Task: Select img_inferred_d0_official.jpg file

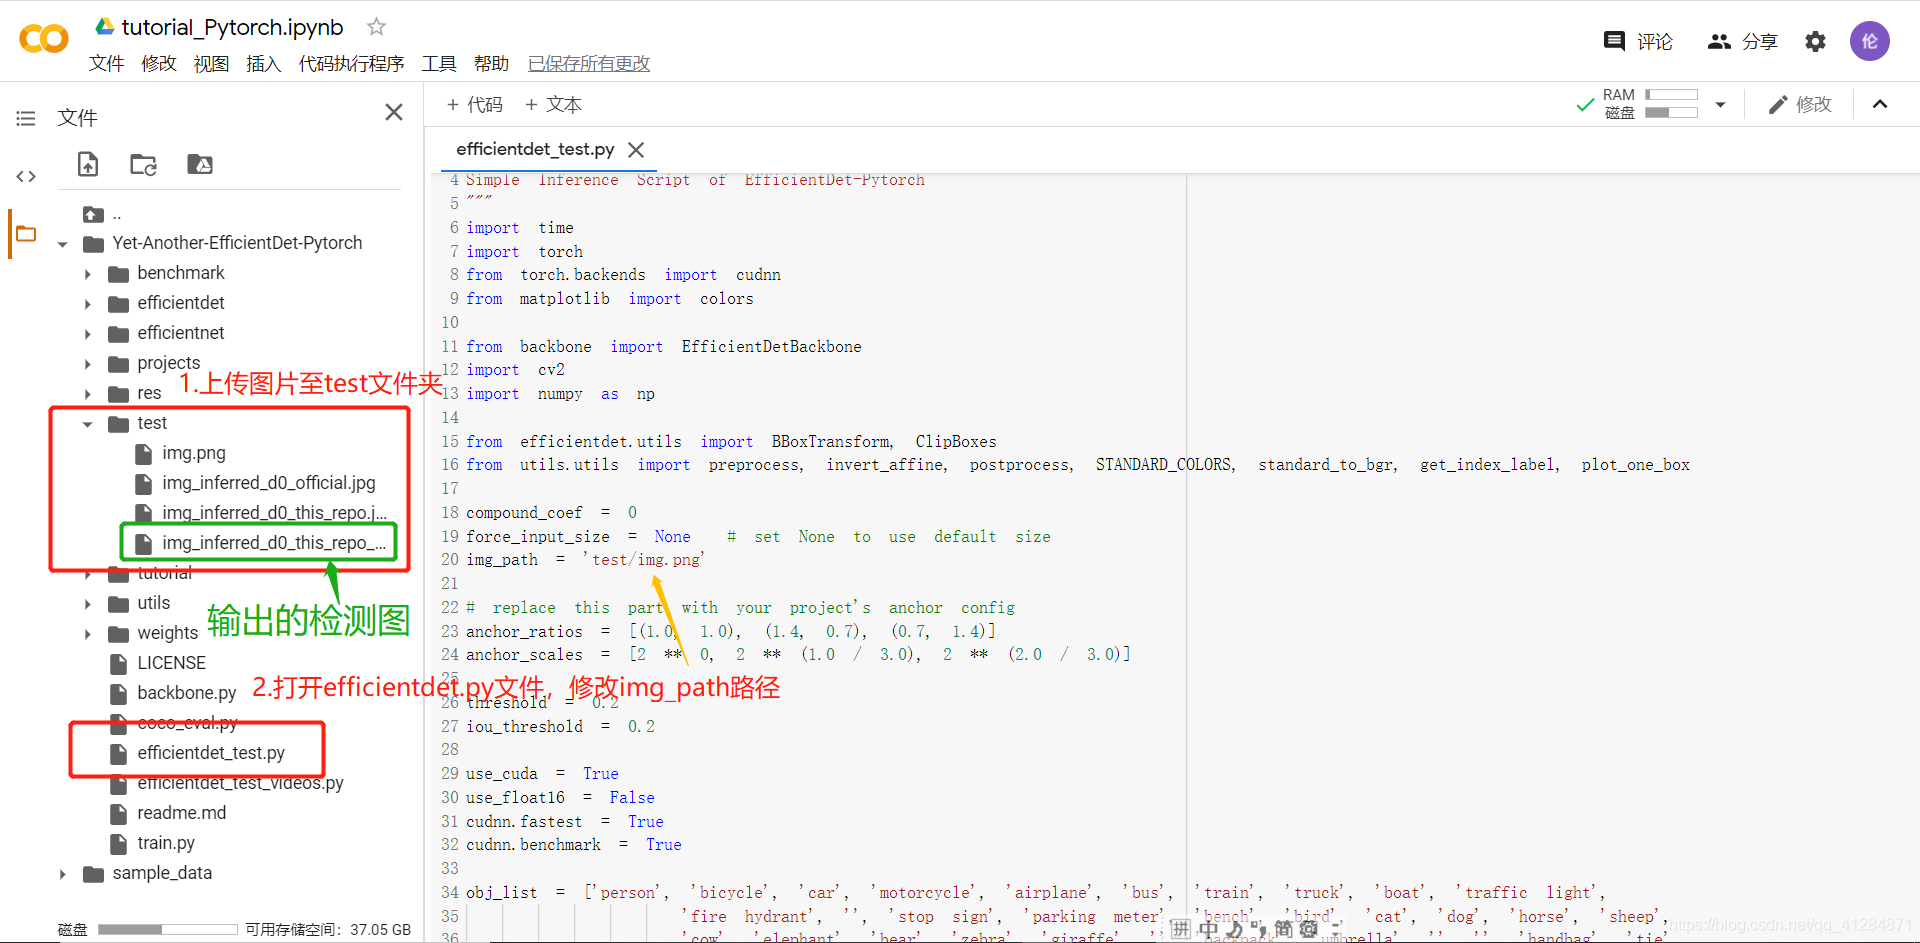Action: point(269,483)
